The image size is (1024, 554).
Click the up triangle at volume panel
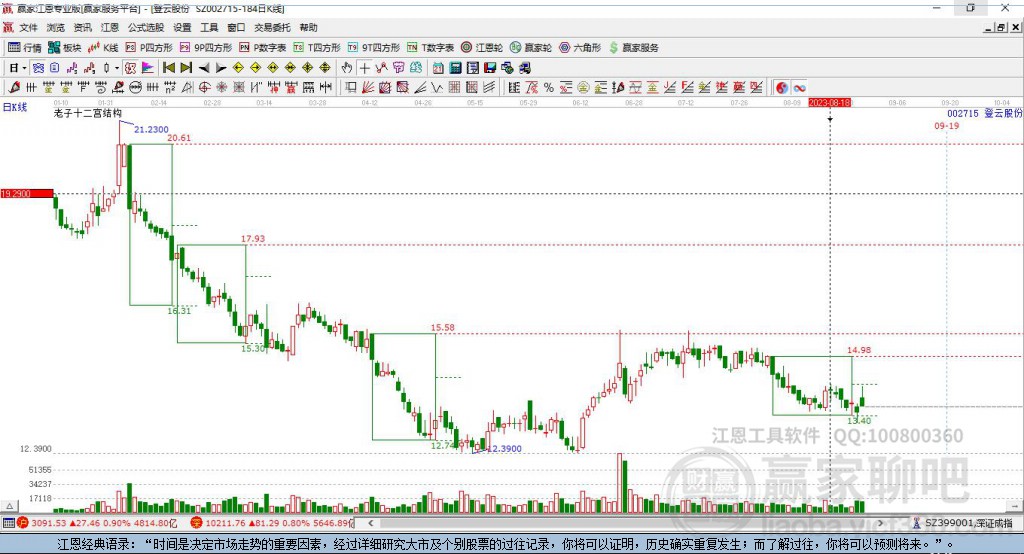click(9, 506)
